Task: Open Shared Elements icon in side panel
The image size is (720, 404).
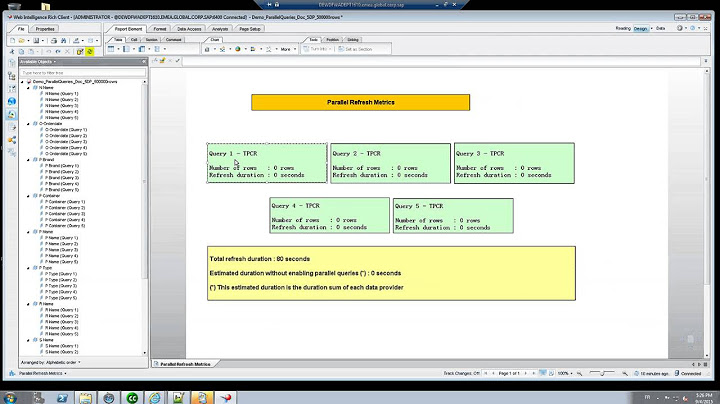Action: tap(12, 140)
